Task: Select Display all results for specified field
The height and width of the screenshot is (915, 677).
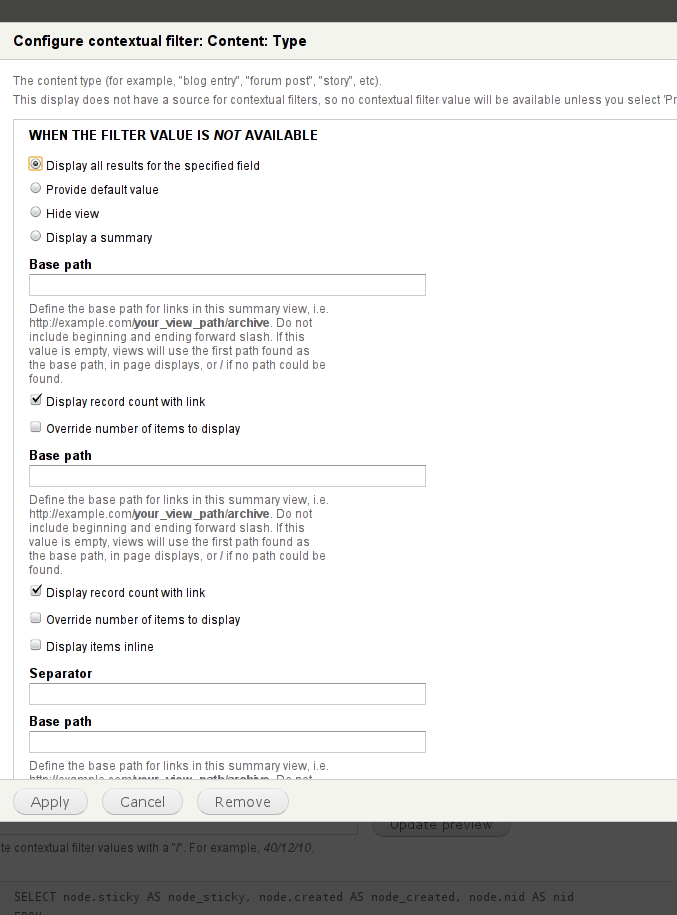Action: 36,165
